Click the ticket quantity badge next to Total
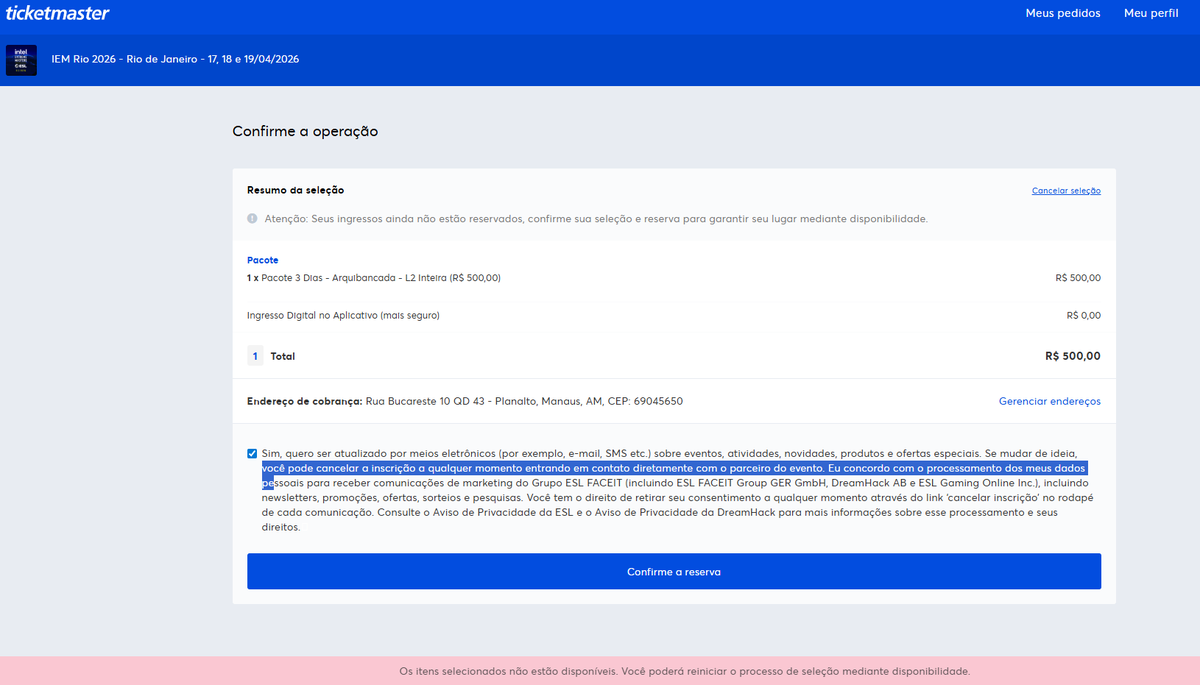The height and width of the screenshot is (685, 1200). tap(255, 356)
